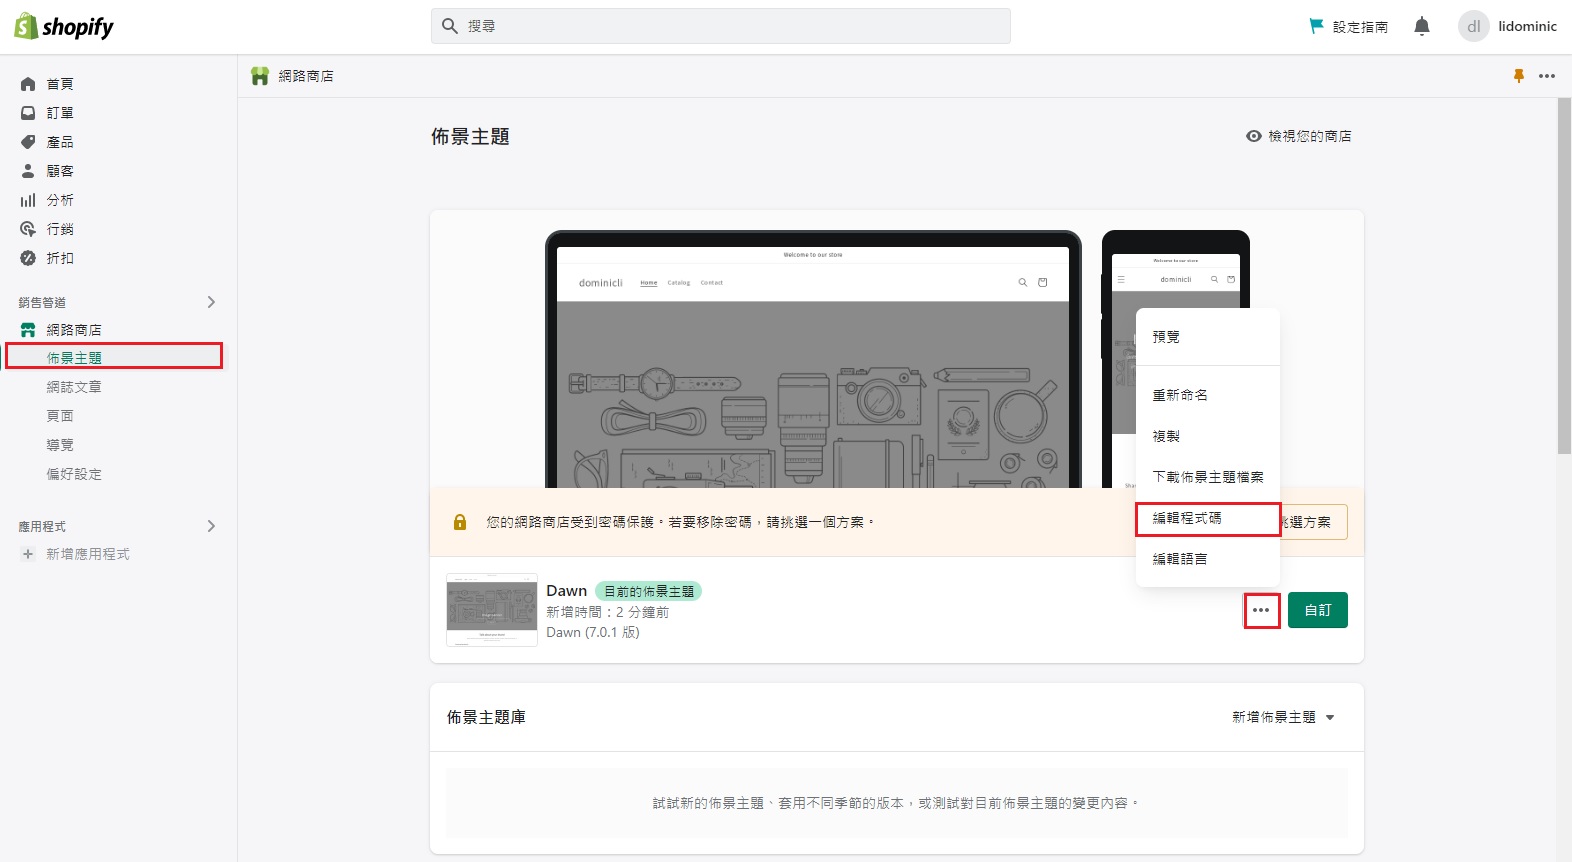Screen dimensions: 1572x862
Task: Open 分析 analytics in sidebar
Action: coord(59,200)
